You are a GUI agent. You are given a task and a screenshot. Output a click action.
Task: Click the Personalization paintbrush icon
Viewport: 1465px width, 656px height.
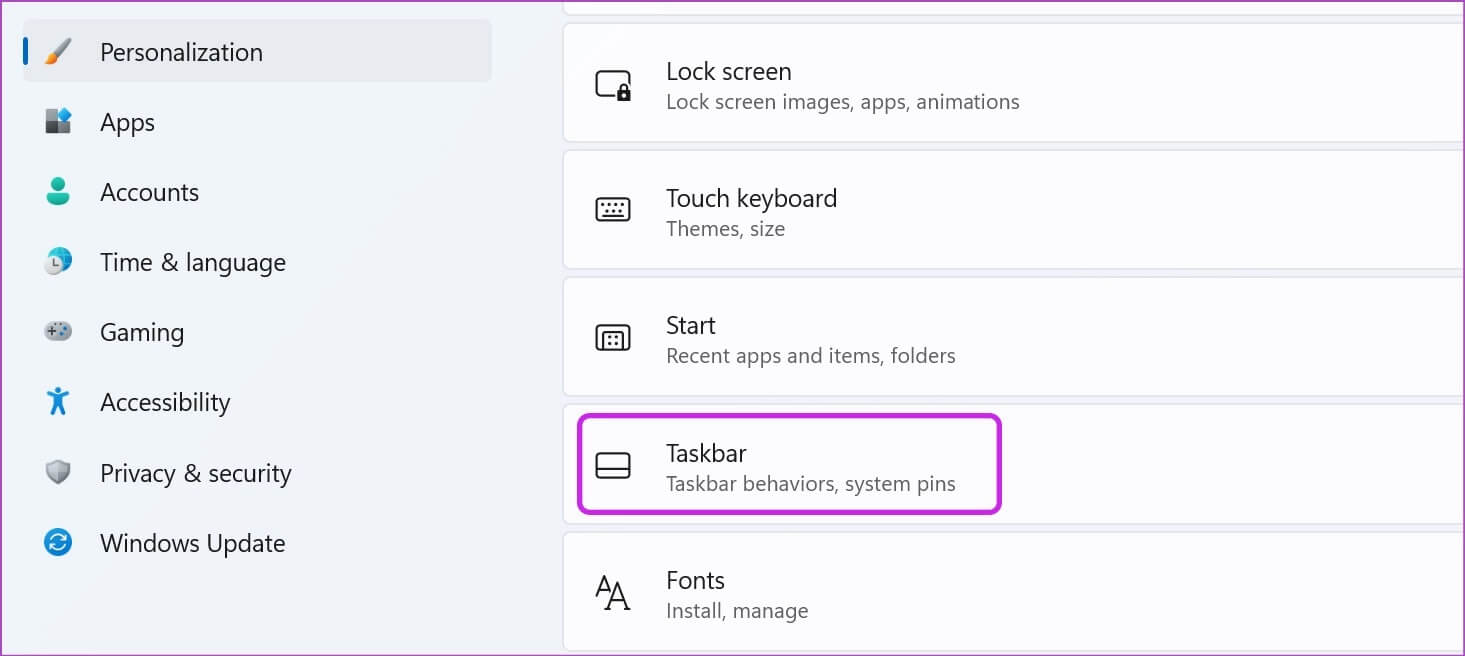pos(59,52)
